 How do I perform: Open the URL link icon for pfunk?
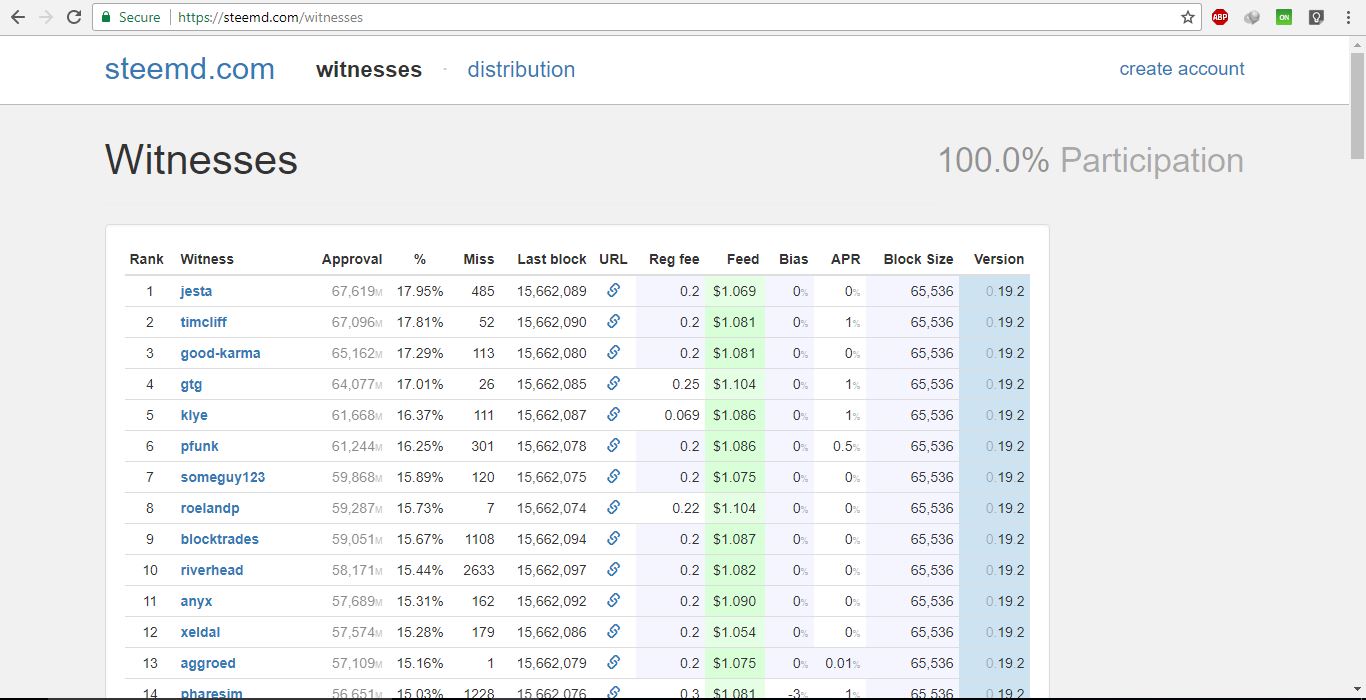coord(613,446)
